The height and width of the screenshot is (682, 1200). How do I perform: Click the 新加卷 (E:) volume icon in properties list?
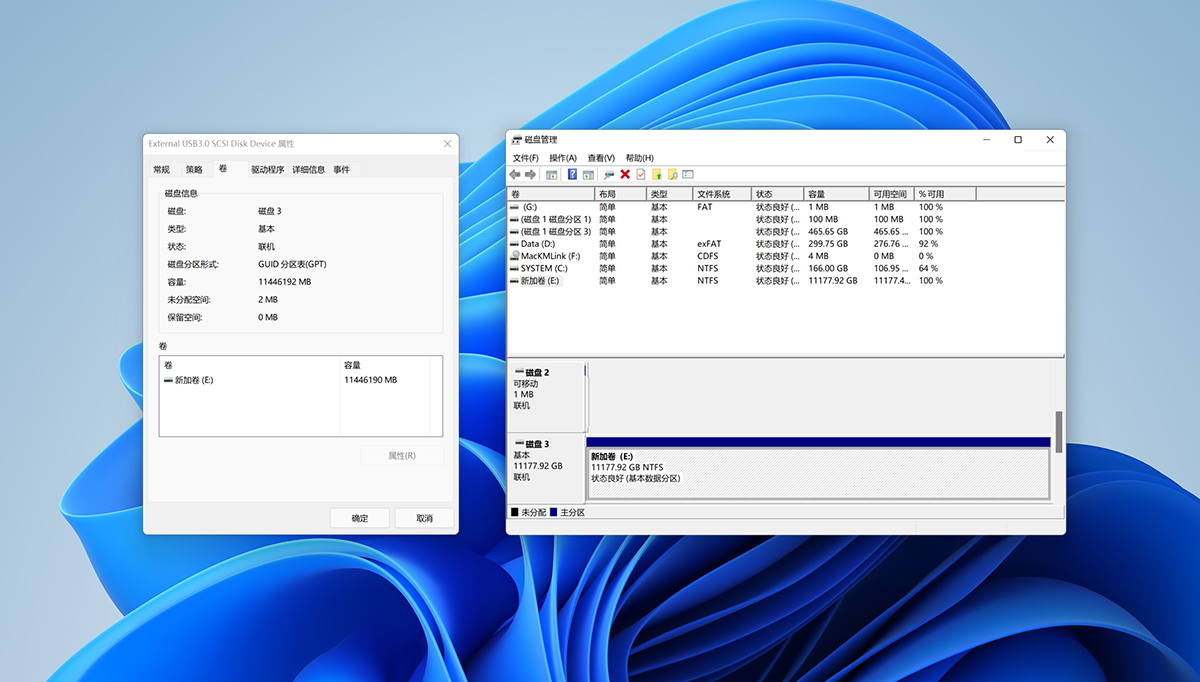[168, 380]
